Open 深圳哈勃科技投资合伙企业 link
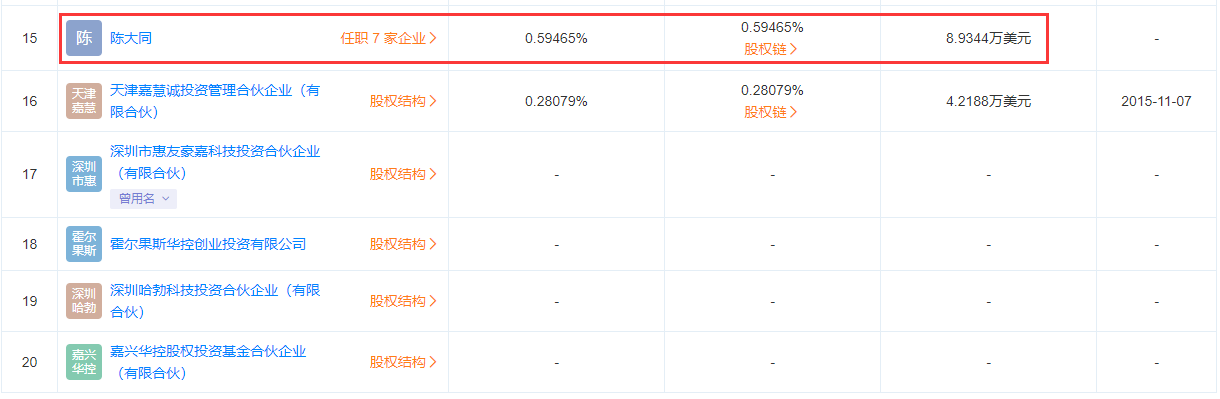Image resolution: width=1220 pixels, height=399 pixels. coord(215,301)
